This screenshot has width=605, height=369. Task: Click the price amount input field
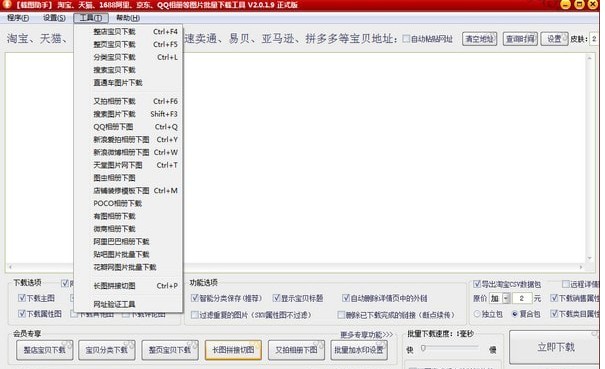pyautogui.click(x=522, y=298)
